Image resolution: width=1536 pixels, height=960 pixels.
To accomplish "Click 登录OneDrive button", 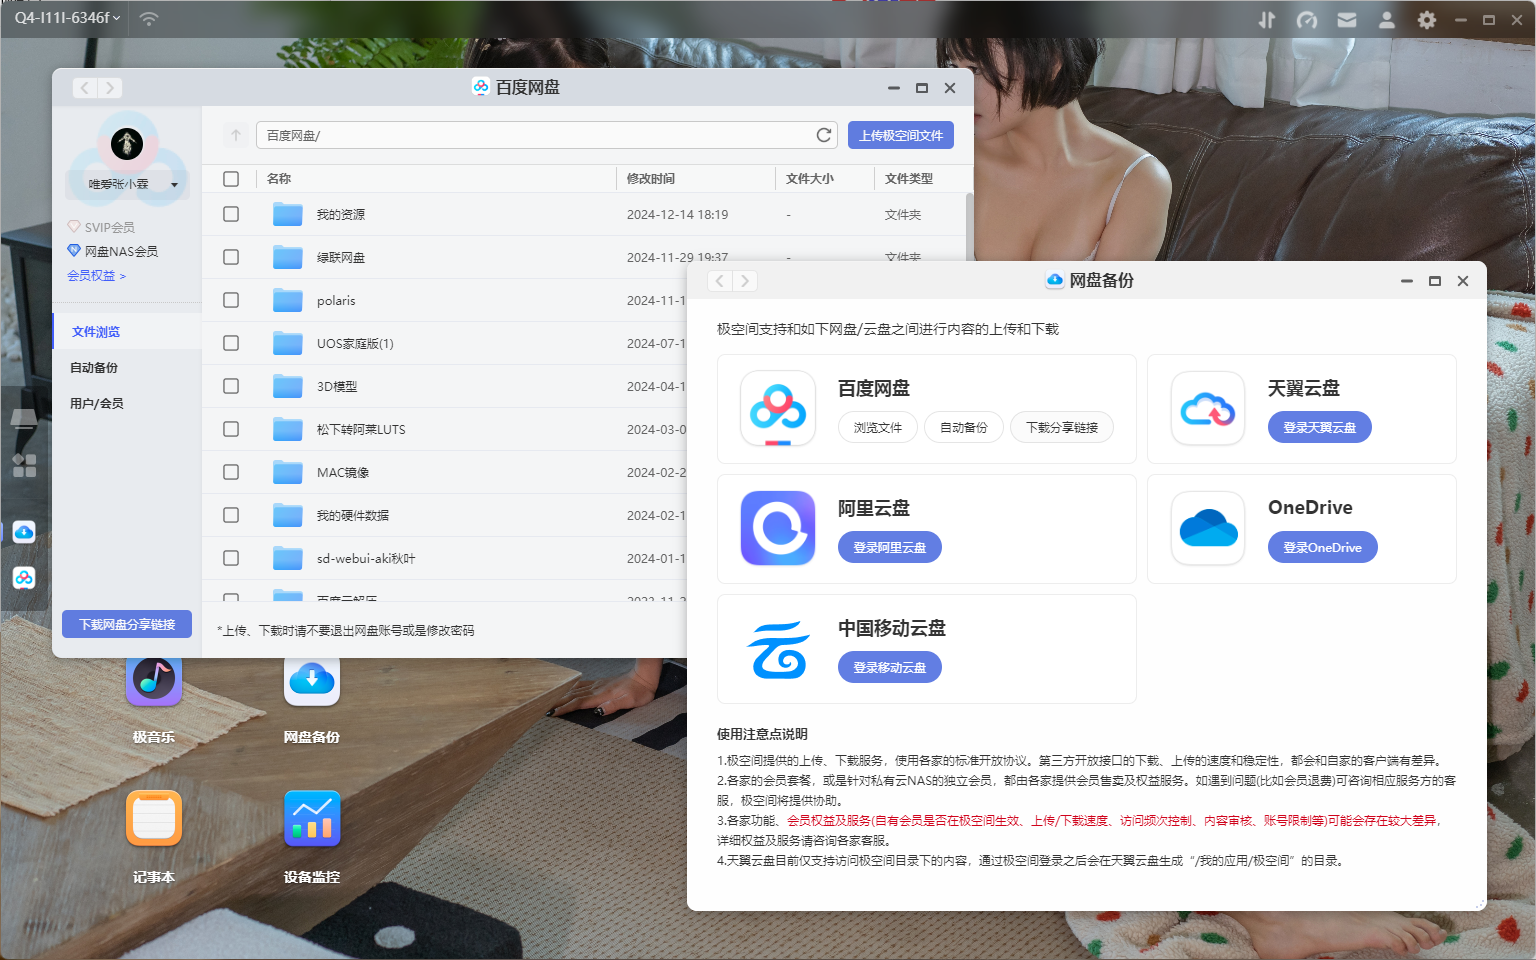I will pyautogui.click(x=1323, y=547).
